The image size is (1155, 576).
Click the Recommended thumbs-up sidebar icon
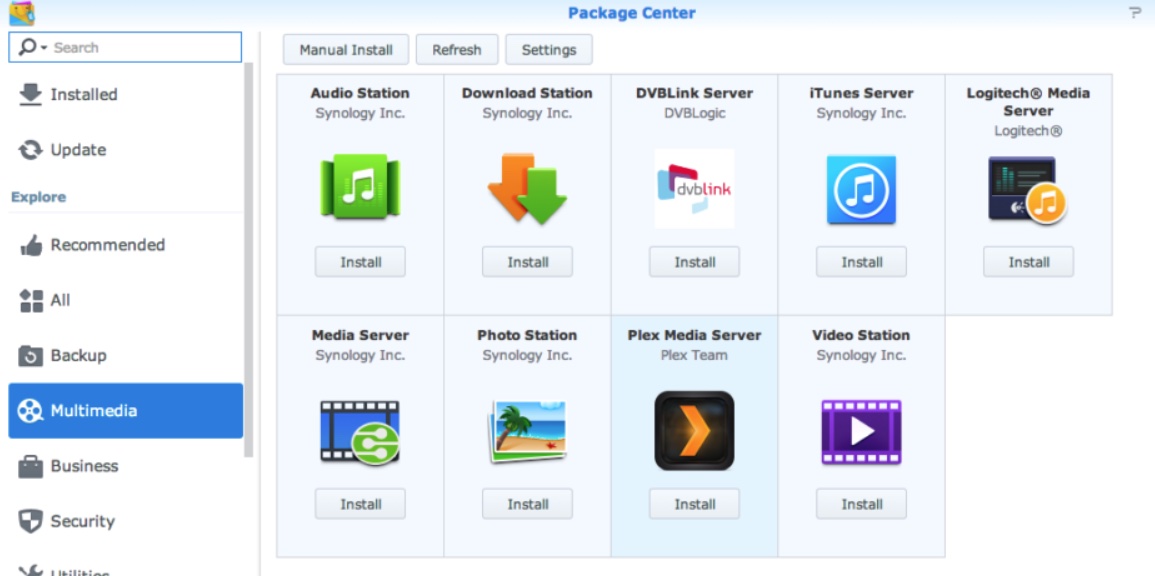click(30, 245)
